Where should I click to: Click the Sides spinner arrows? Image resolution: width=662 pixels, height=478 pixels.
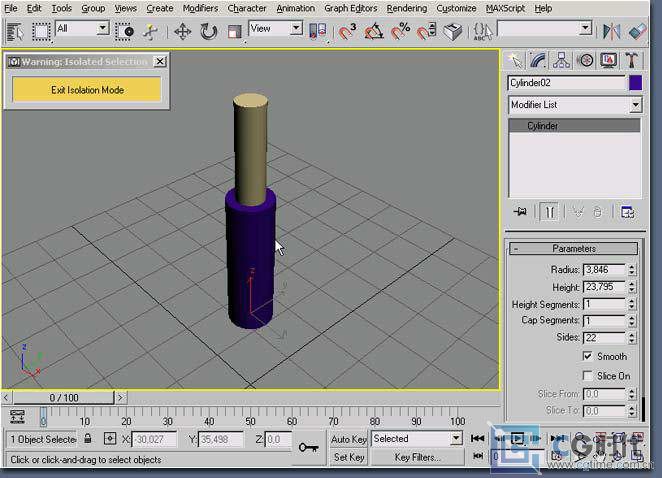(632, 338)
